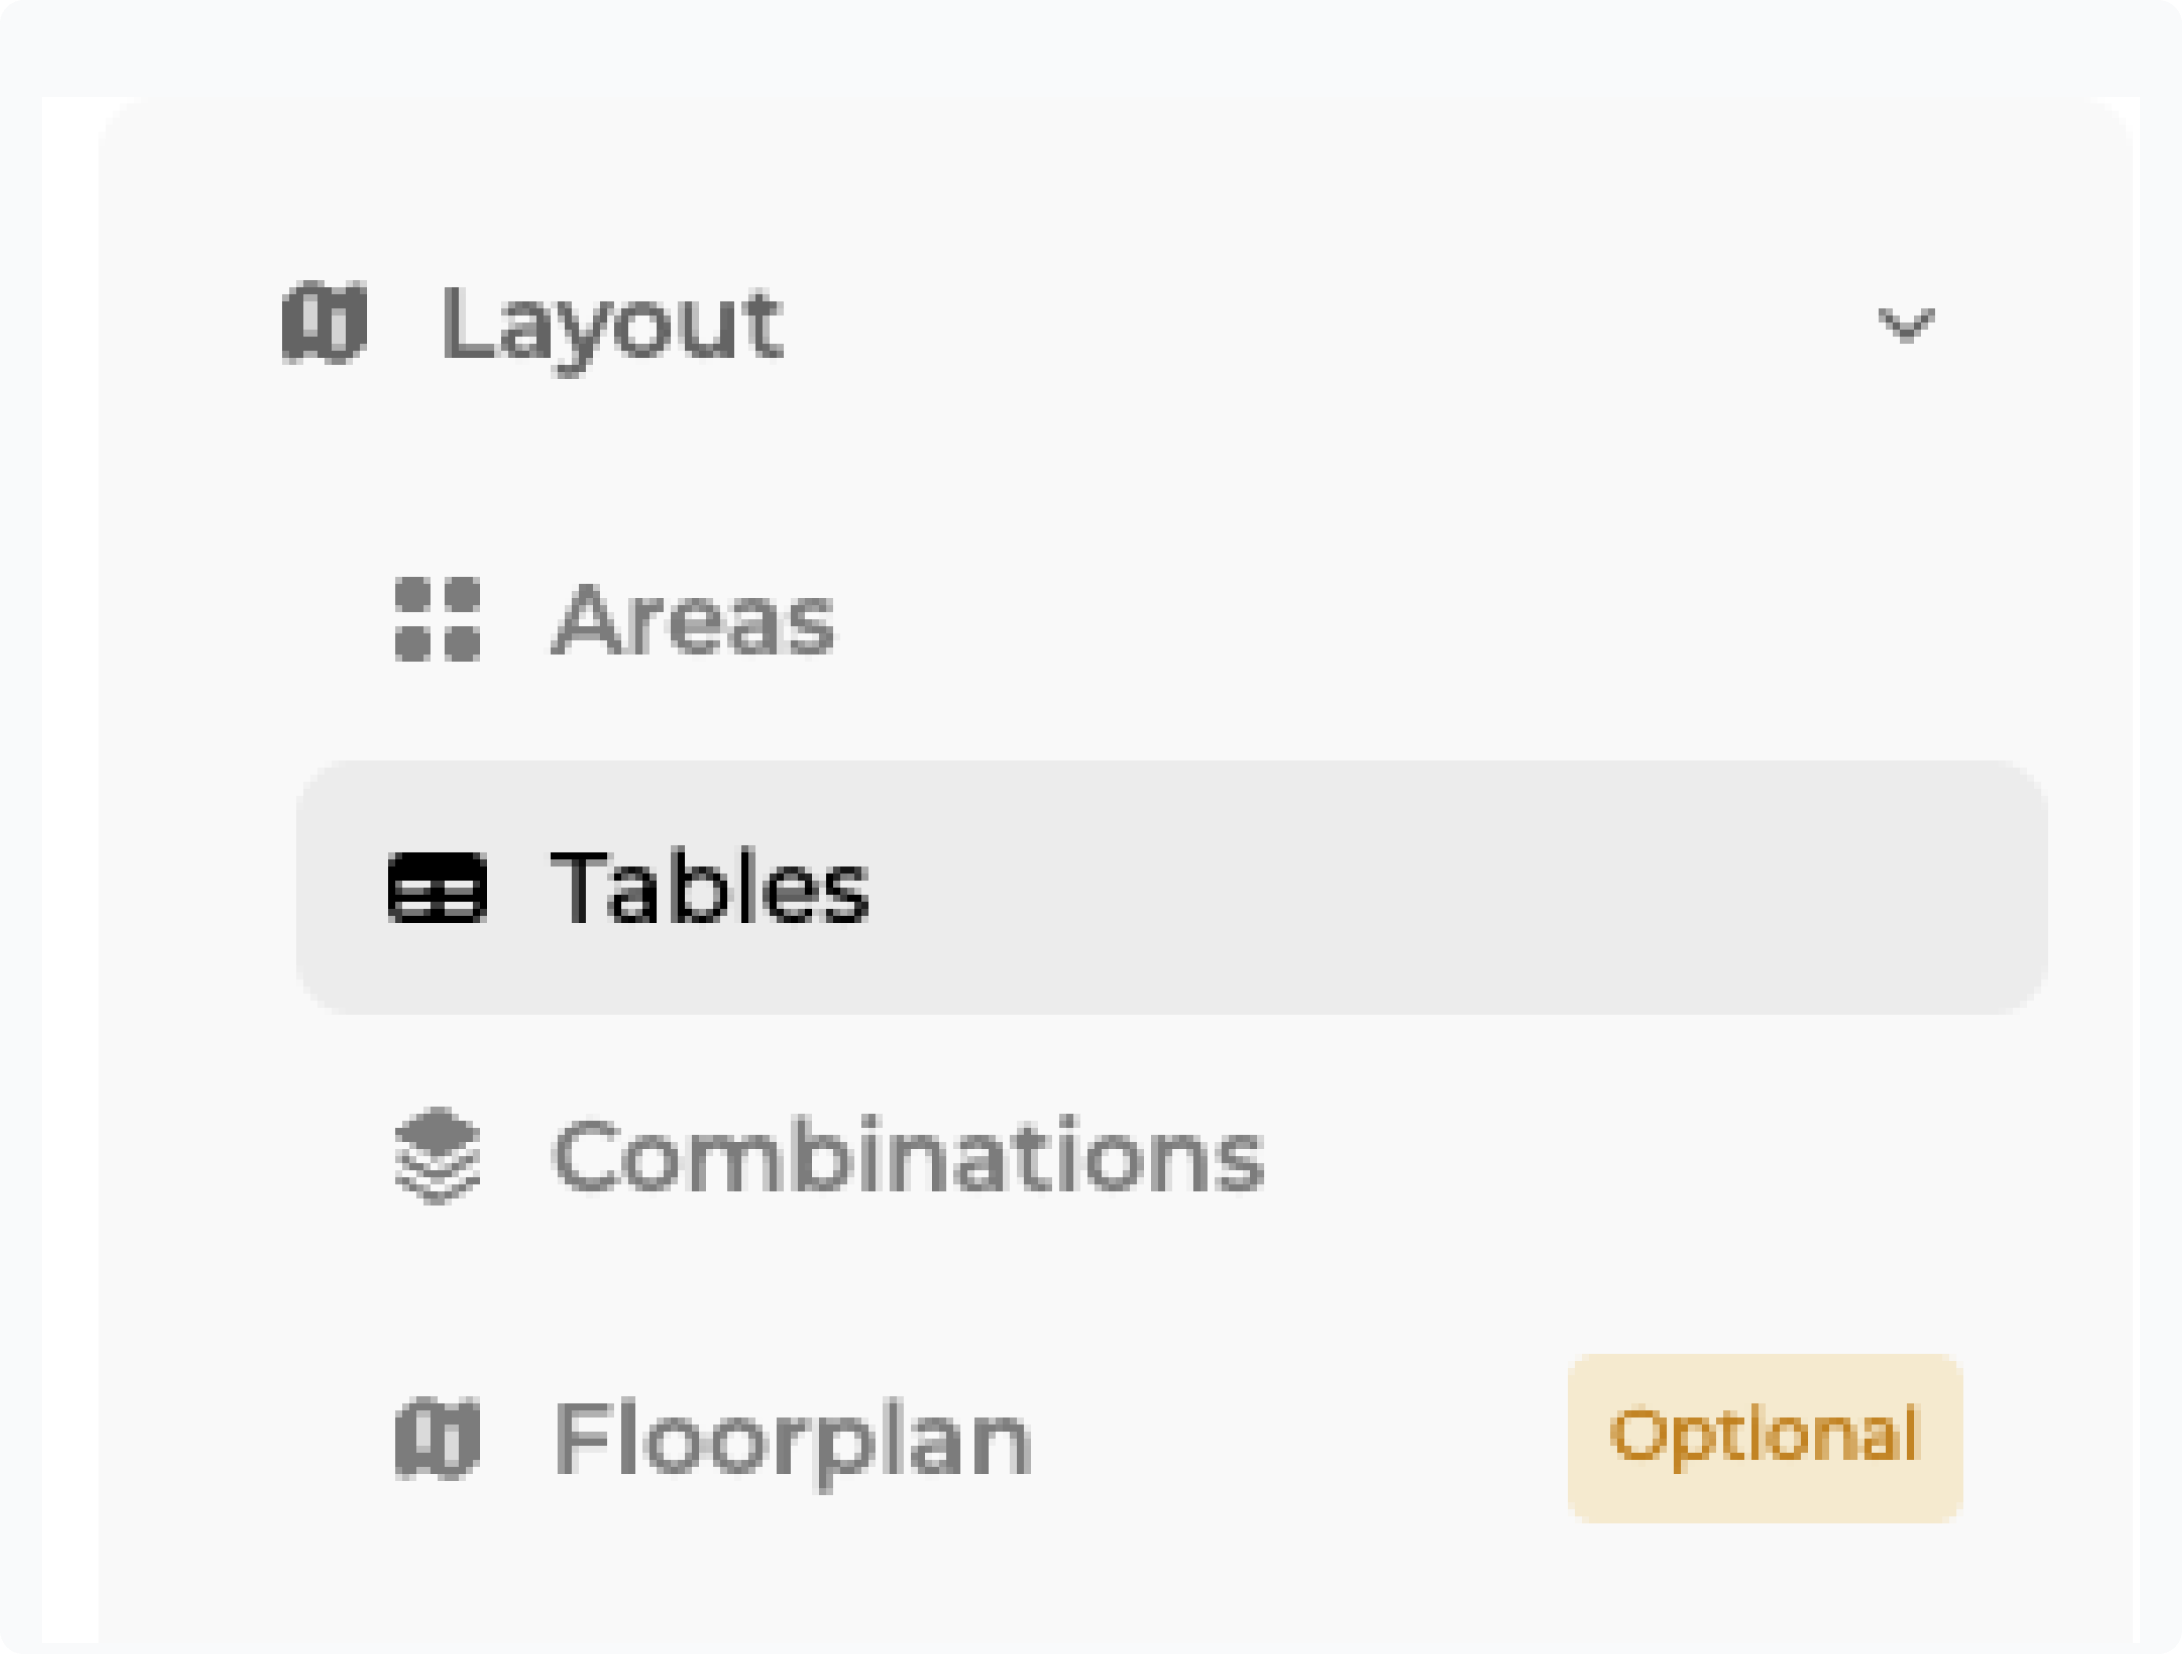Select the Tables text label
The image size is (2182, 1654).
710,887
